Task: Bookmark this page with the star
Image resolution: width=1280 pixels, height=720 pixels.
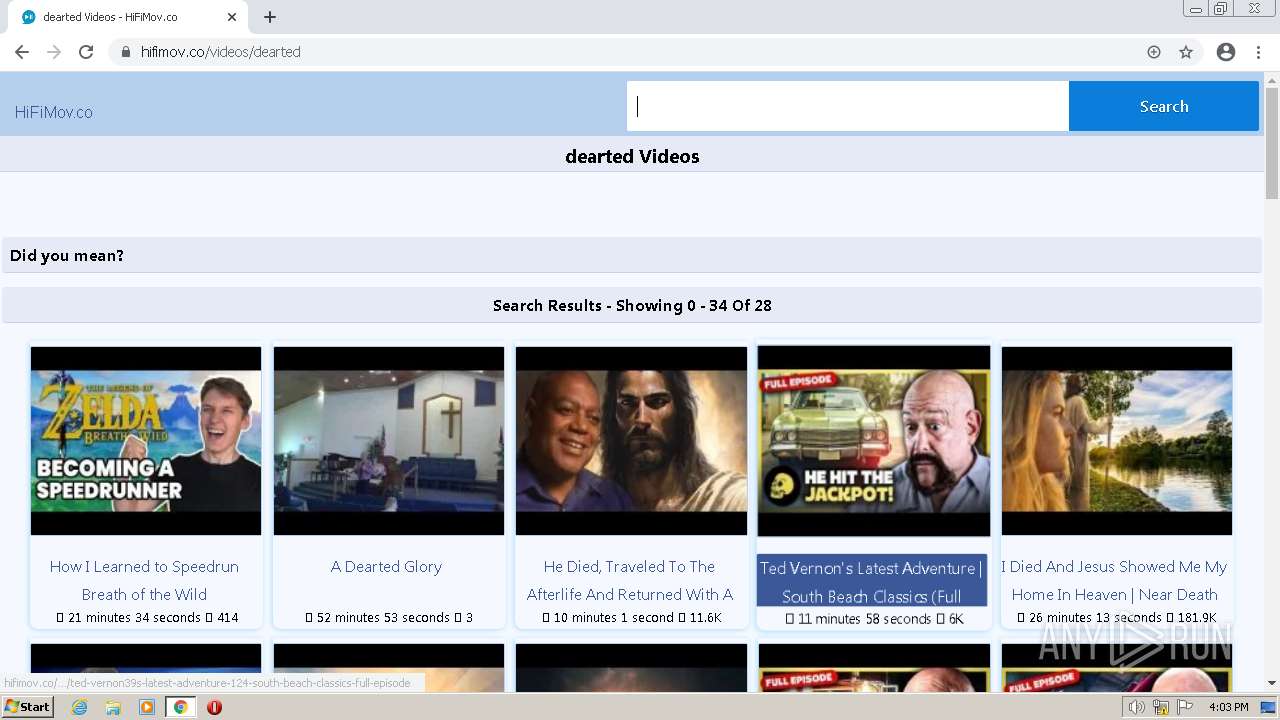Action: point(1186,52)
